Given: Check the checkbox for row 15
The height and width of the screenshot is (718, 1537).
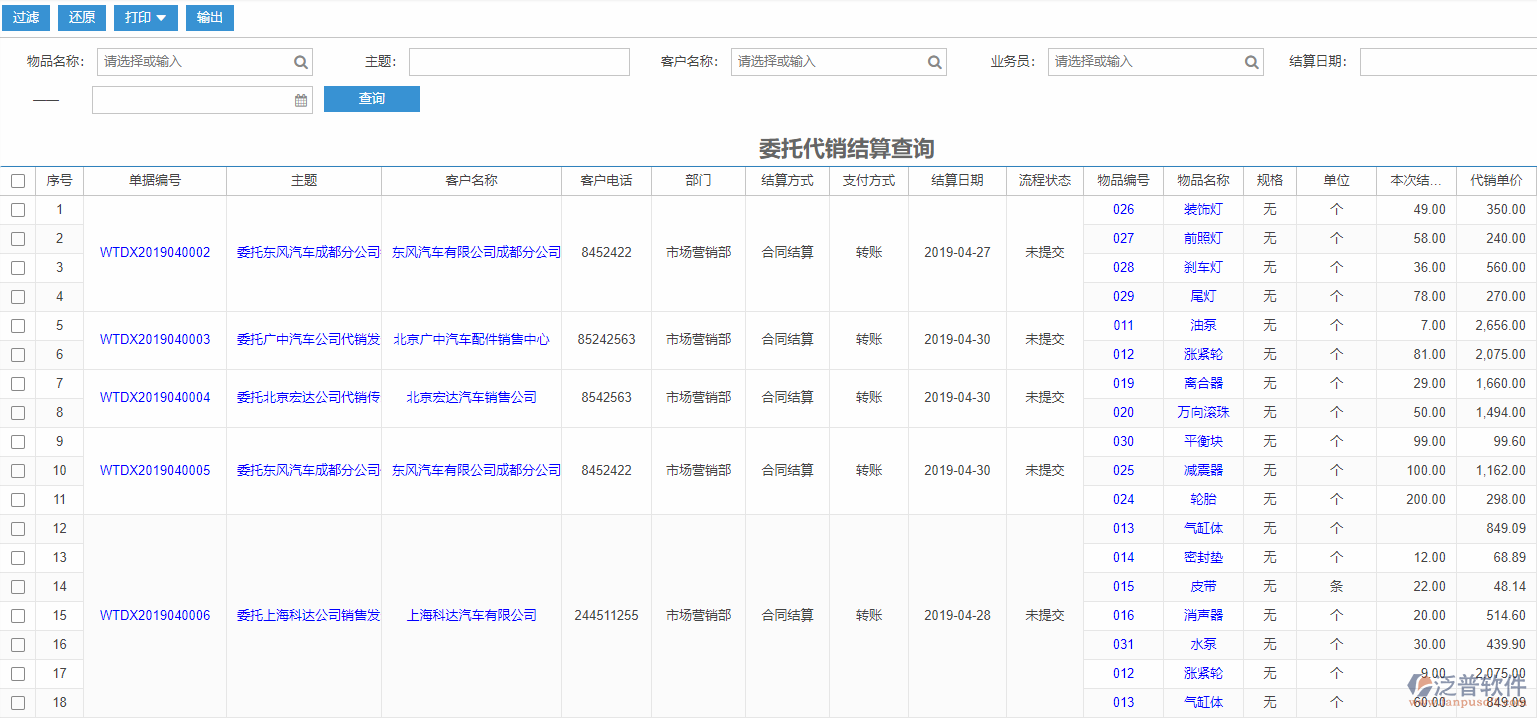Looking at the screenshot, I should (x=17, y=615).
